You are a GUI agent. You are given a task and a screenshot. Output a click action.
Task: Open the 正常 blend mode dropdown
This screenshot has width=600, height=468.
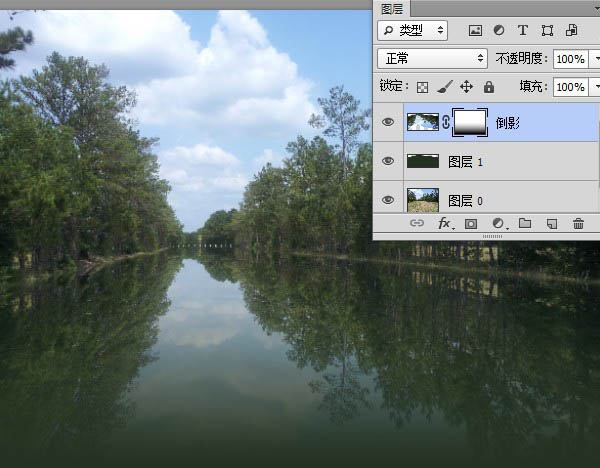tap(432, 59)
